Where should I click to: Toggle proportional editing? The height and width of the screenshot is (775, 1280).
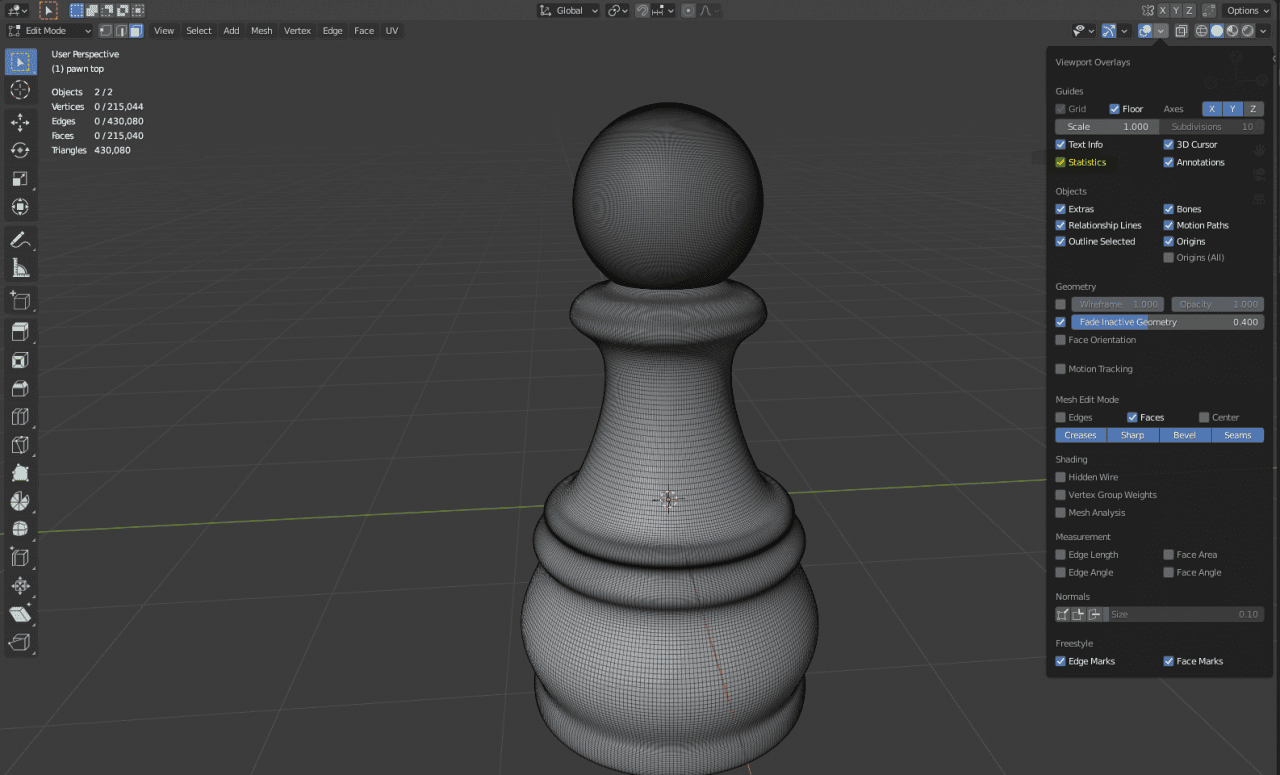pyautogui.click(x=686, y=10)
